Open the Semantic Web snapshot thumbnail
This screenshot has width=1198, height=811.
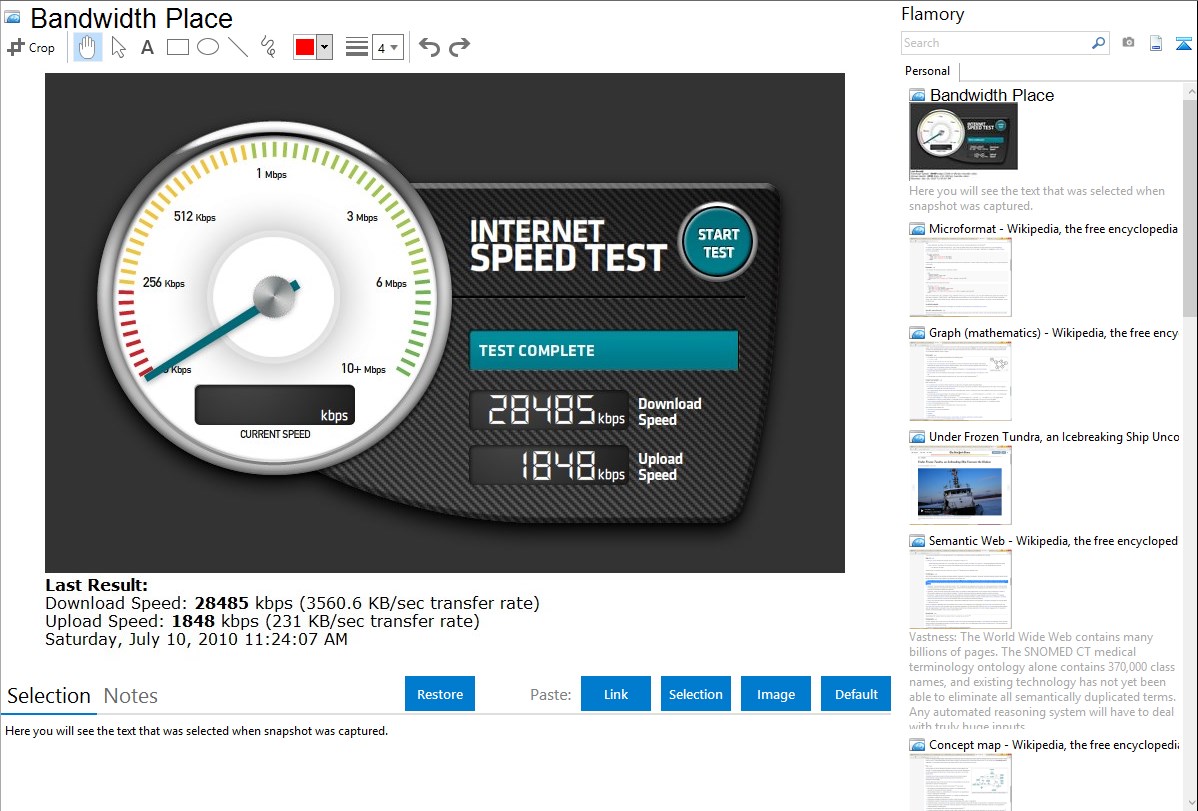(x=960, y=589)
